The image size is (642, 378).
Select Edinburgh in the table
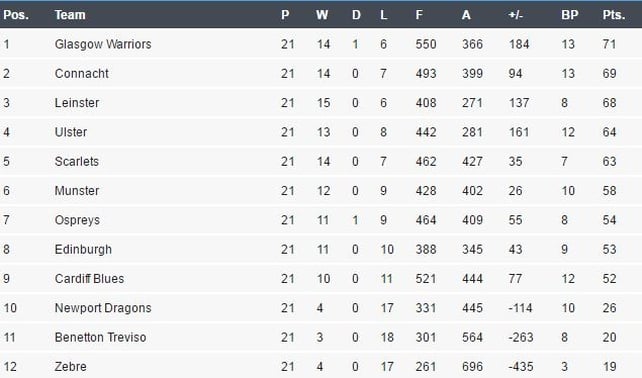[83, 249]
